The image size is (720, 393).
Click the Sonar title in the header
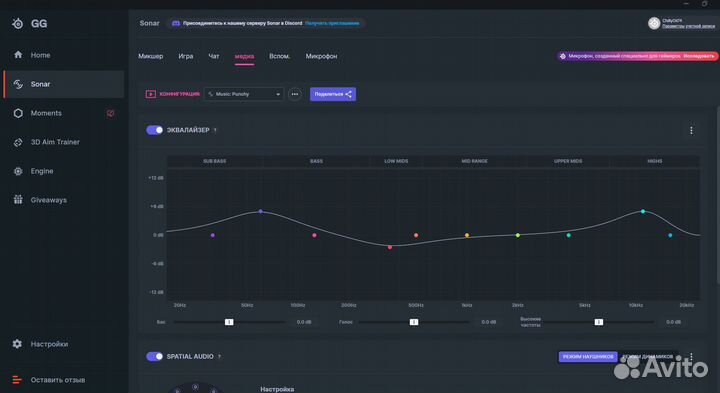pos(149,23)
